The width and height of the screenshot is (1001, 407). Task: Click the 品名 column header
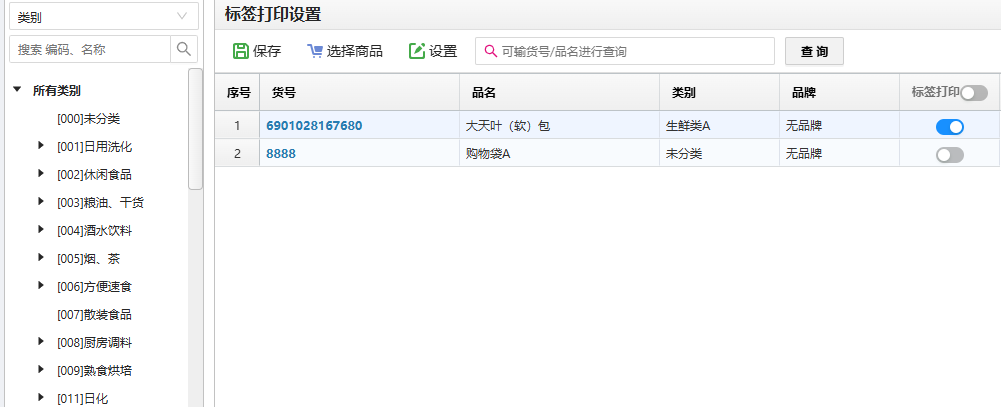(559, 92)
